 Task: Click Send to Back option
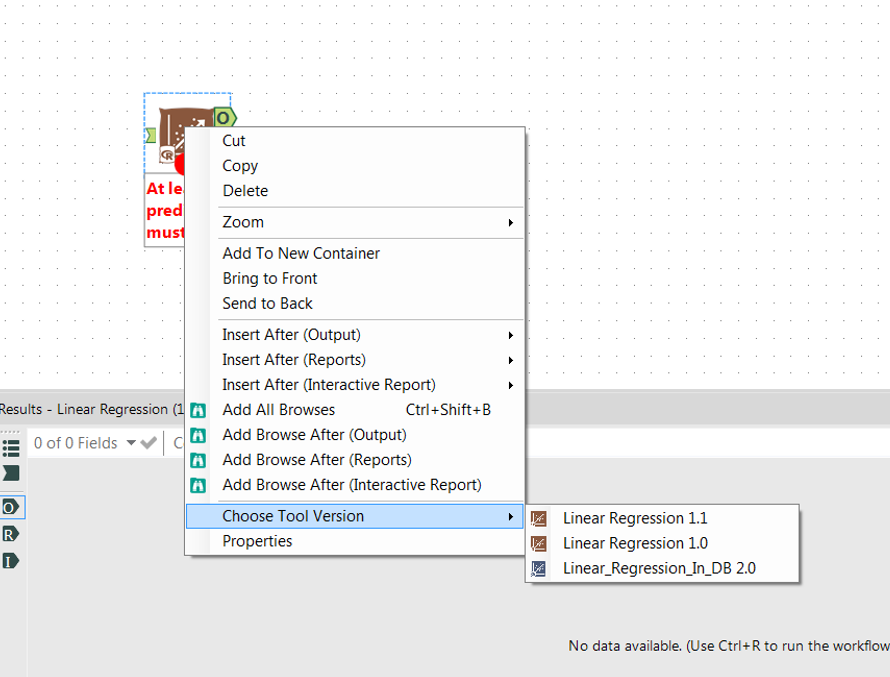click(267, 303)
